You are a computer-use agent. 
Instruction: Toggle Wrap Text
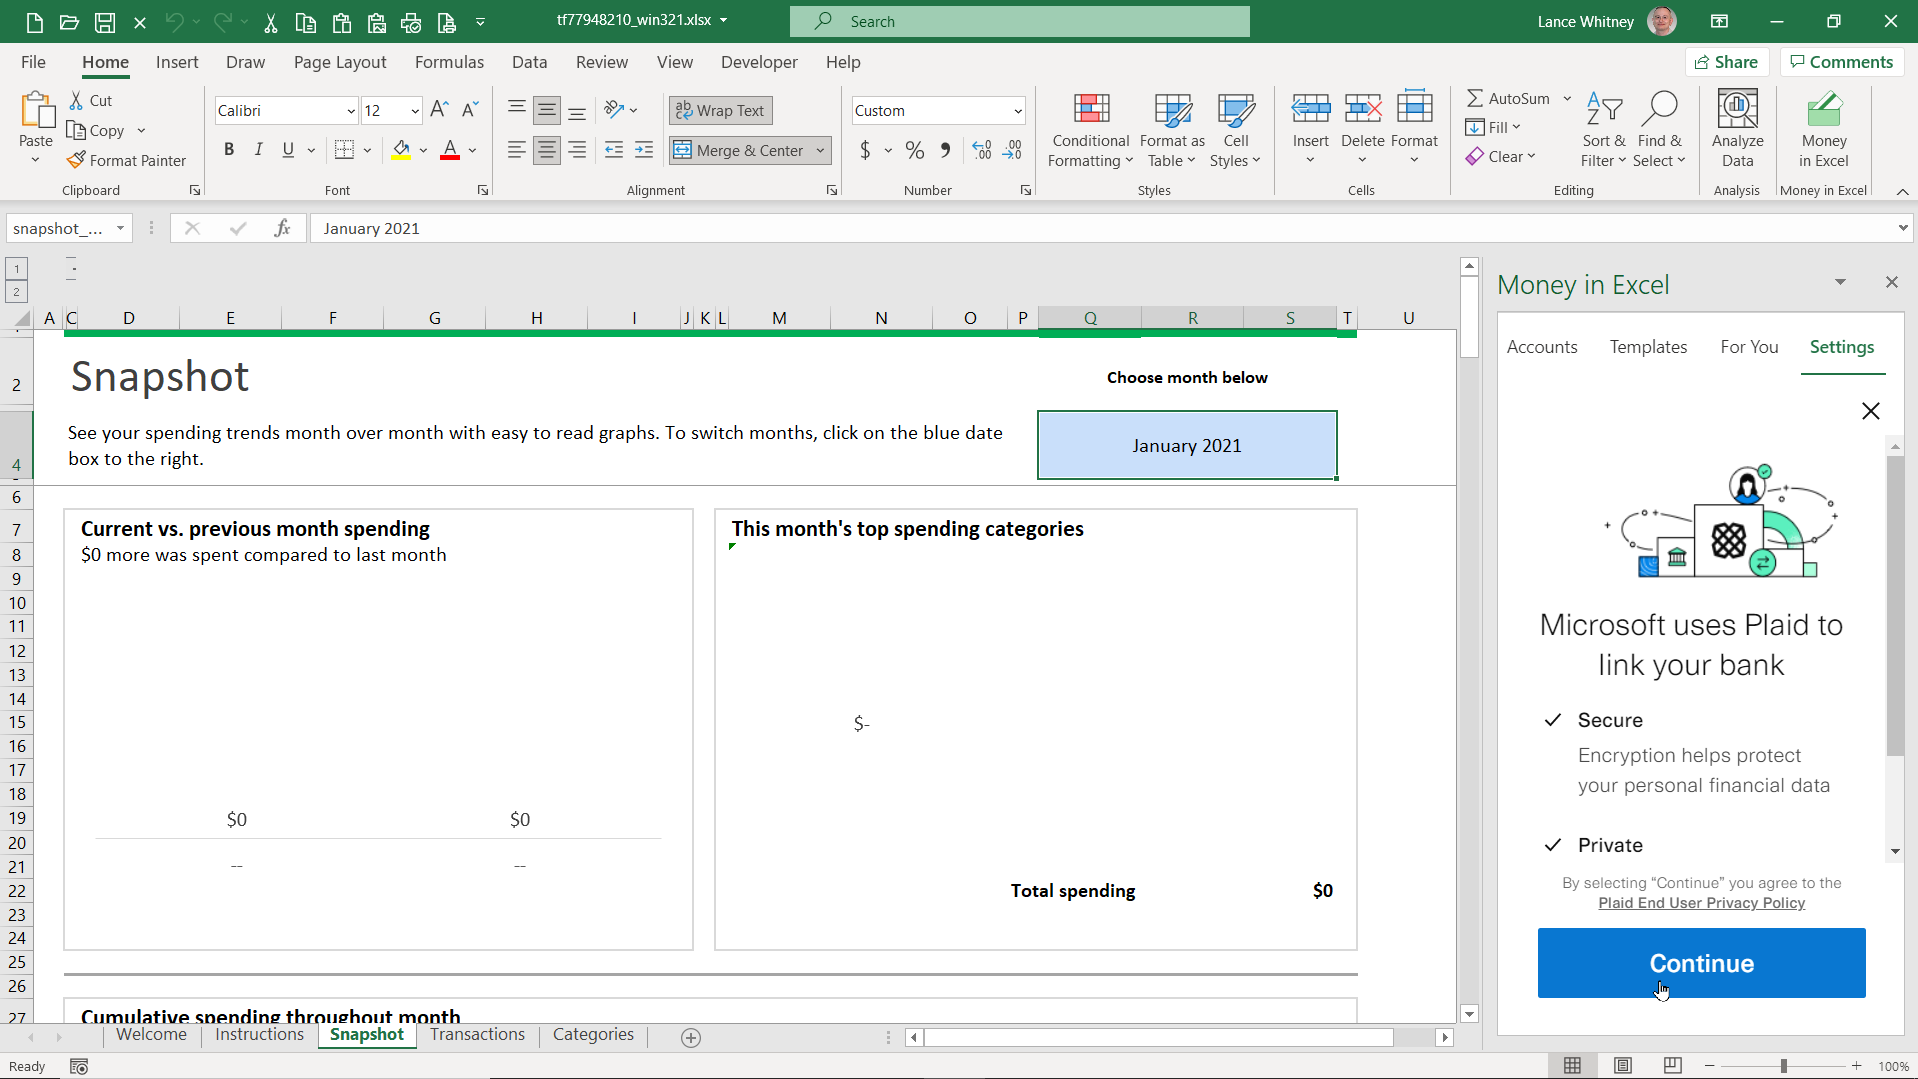721,111
